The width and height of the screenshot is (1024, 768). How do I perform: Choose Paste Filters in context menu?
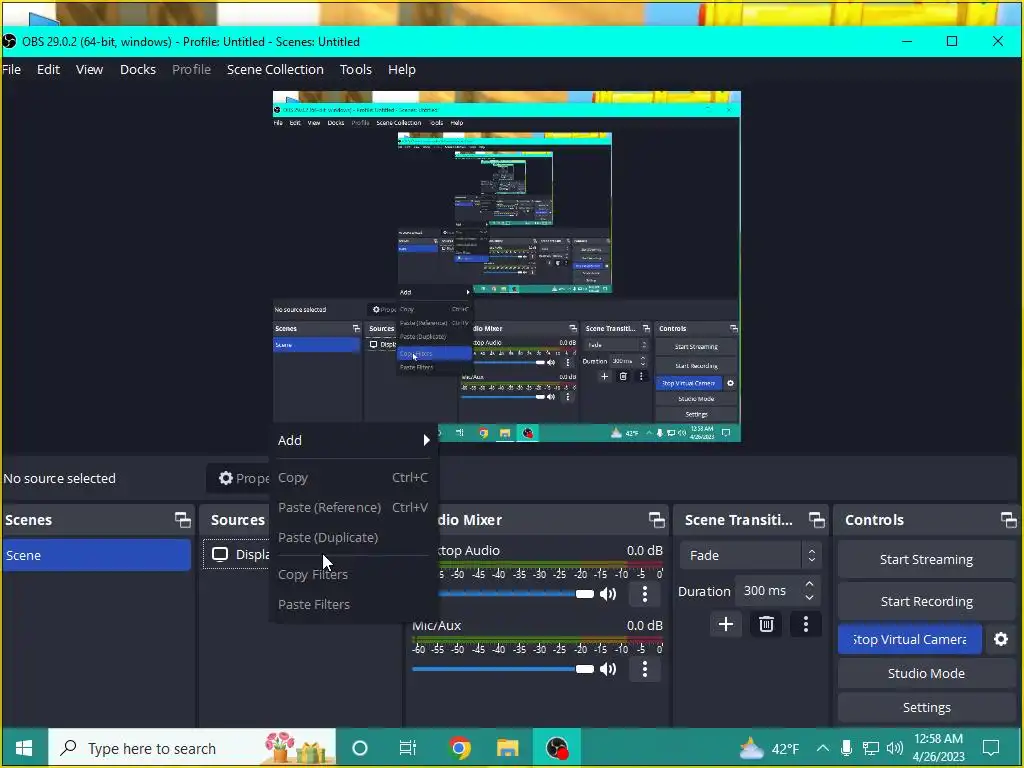click(353, 605)
